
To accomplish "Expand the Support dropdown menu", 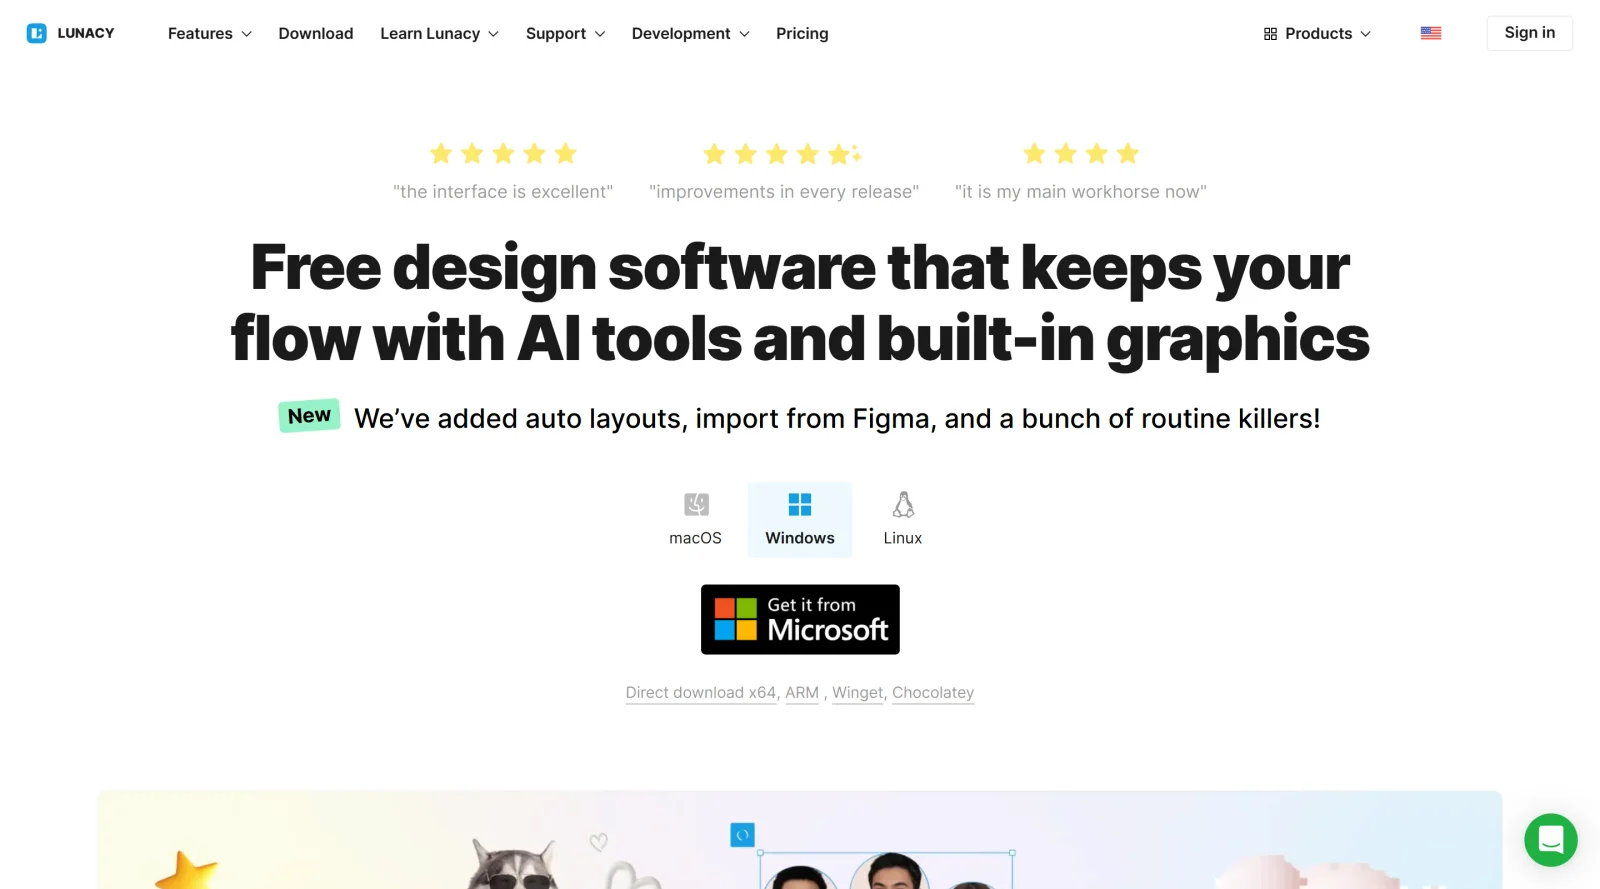I will coord(565,34).
